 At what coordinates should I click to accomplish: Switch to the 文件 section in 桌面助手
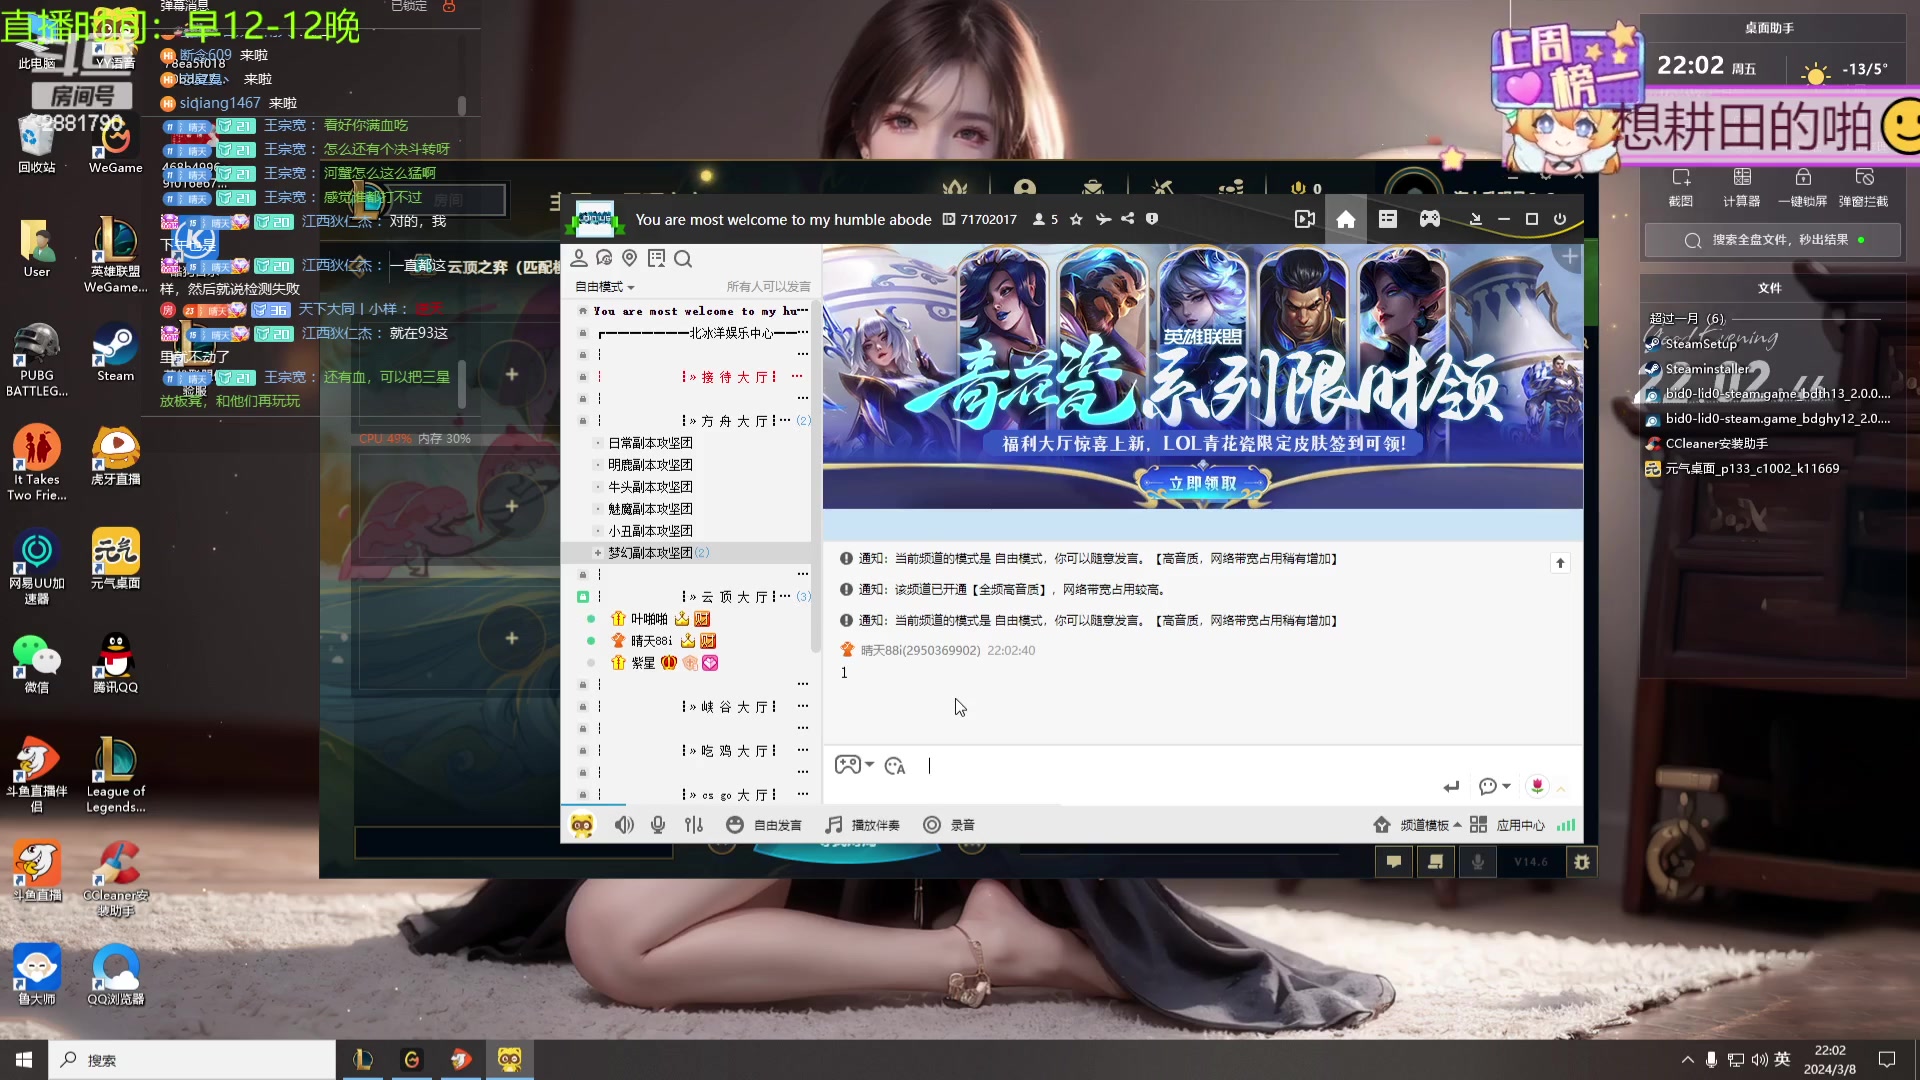1770,288
